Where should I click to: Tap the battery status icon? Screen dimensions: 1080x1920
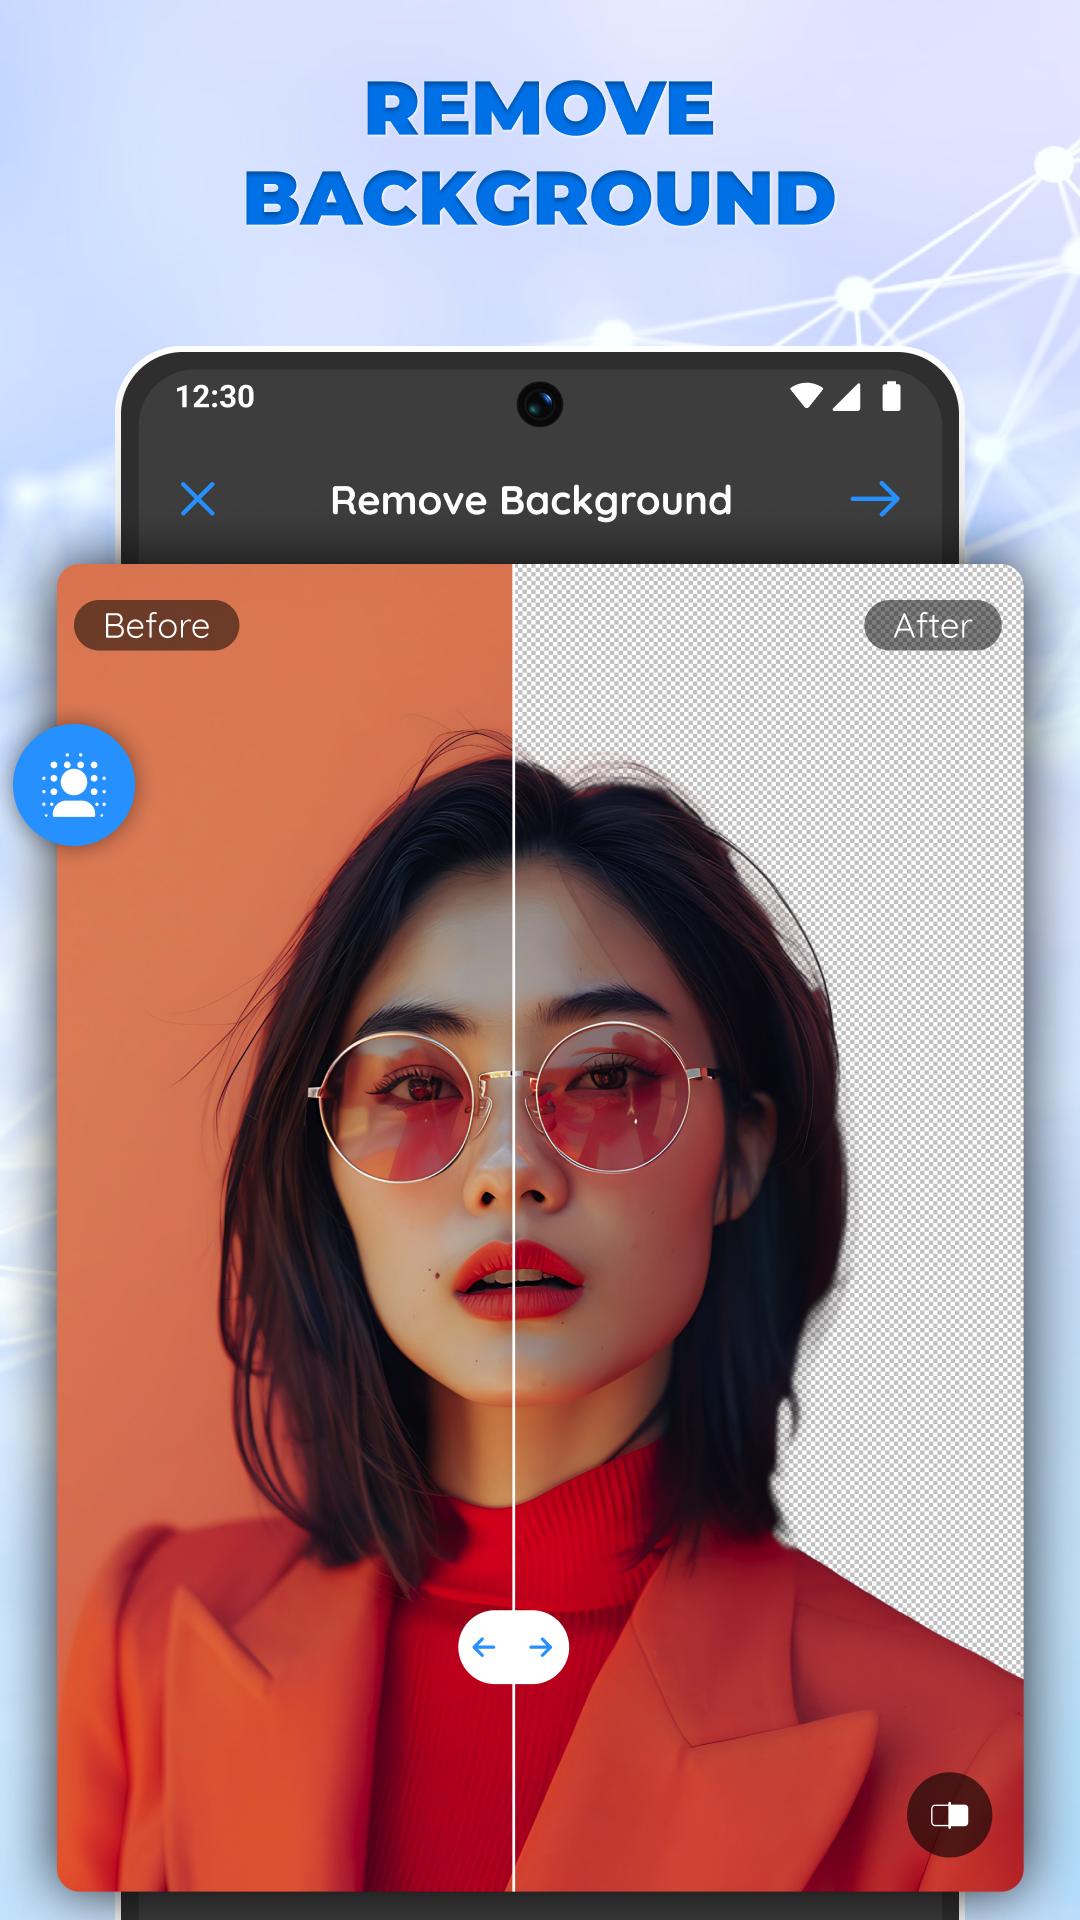891,396
